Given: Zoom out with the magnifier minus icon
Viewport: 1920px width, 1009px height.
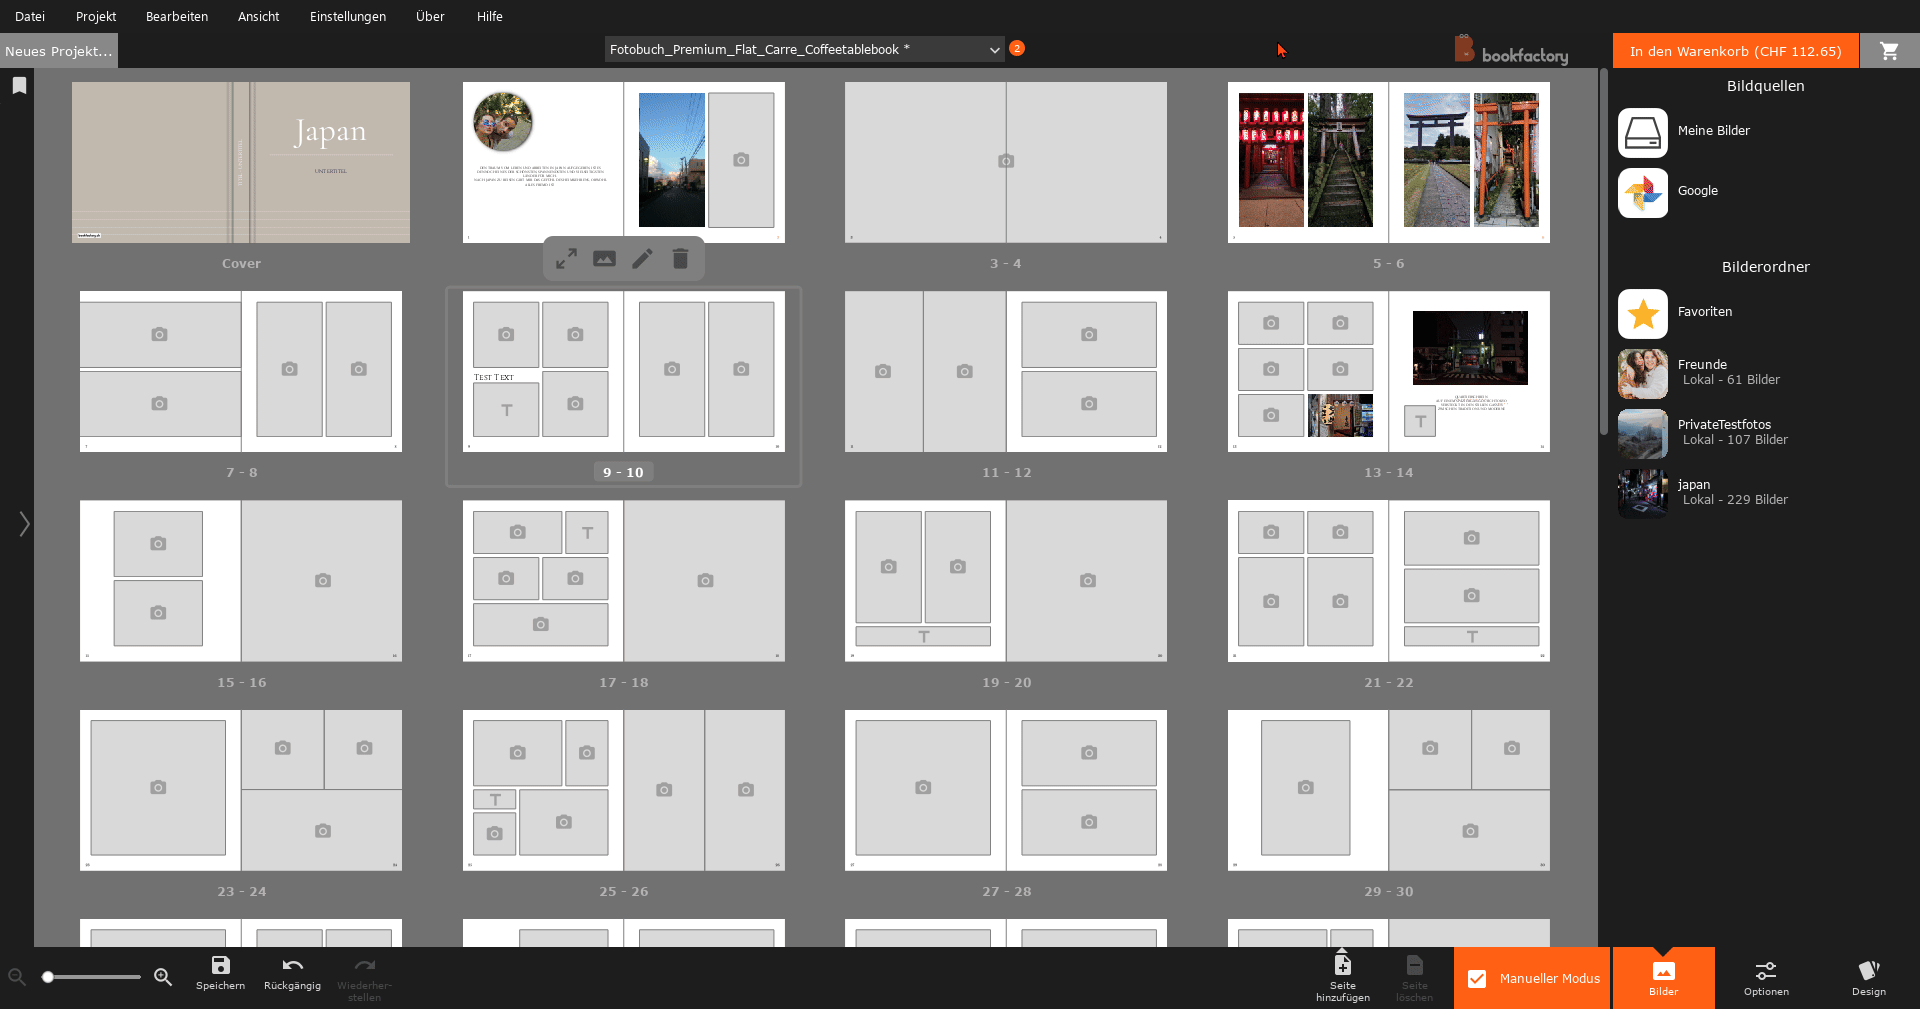Looking at the screenshot, I should (x=16, y=977).
